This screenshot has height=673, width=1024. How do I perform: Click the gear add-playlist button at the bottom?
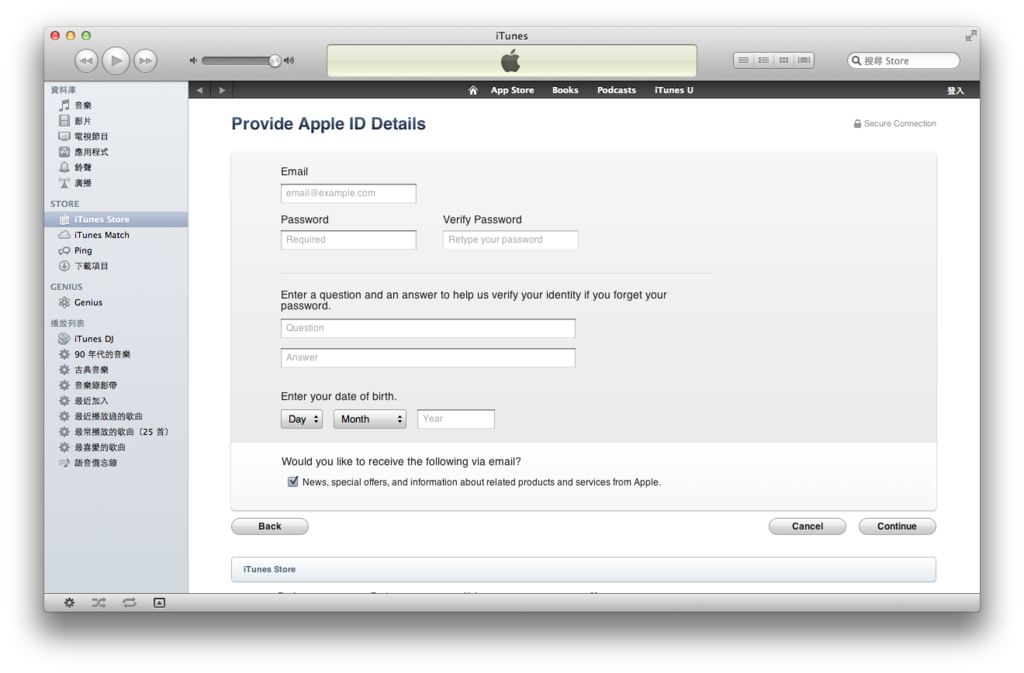coord(69,603)
